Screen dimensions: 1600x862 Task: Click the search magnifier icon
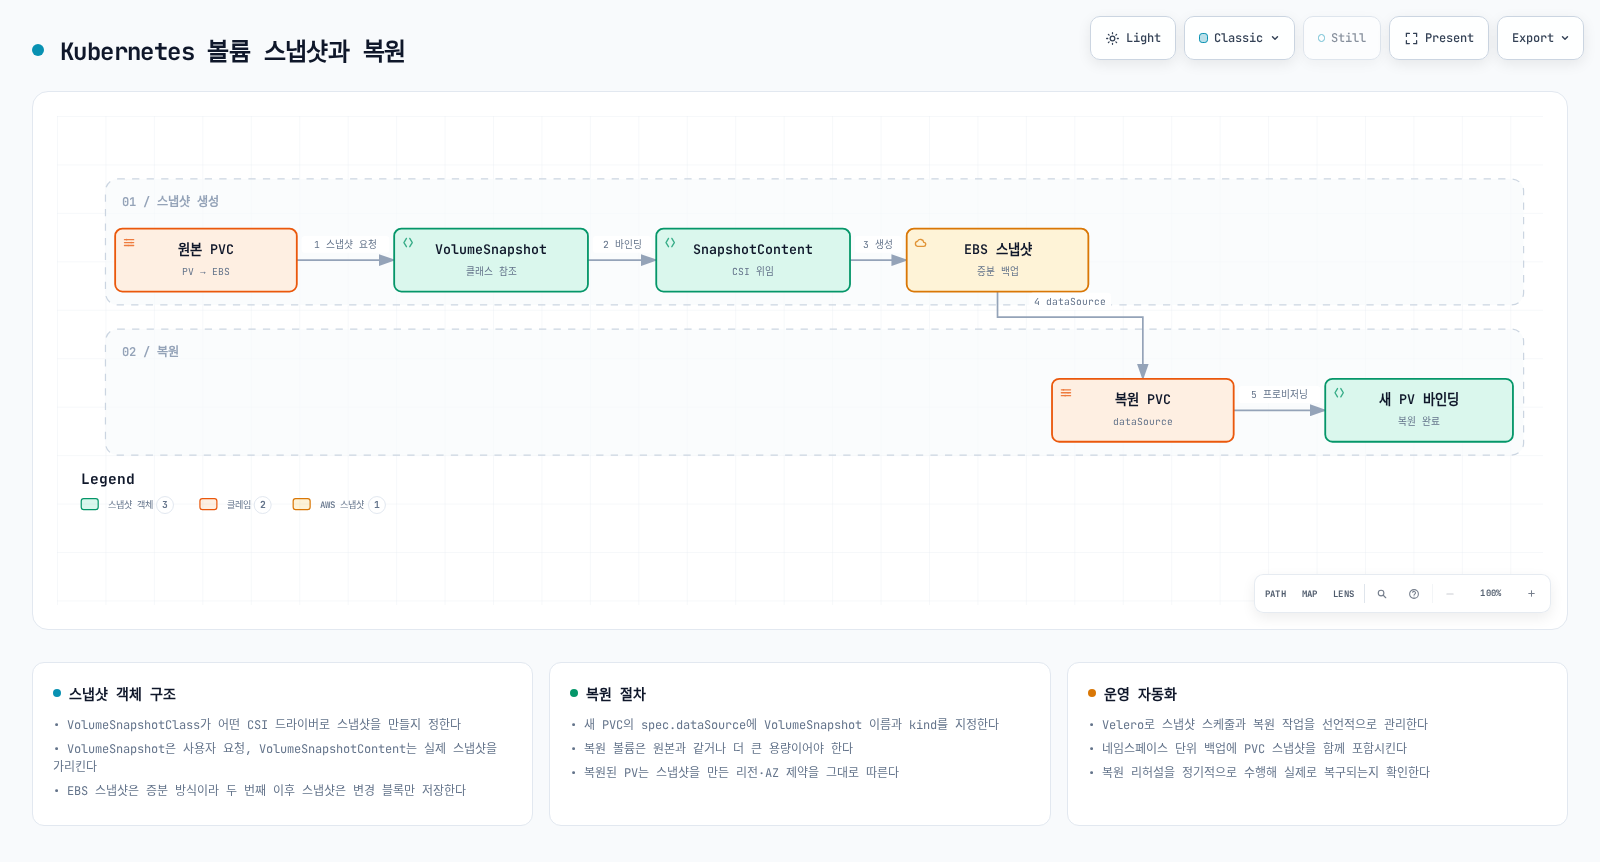coord(1382,594)
